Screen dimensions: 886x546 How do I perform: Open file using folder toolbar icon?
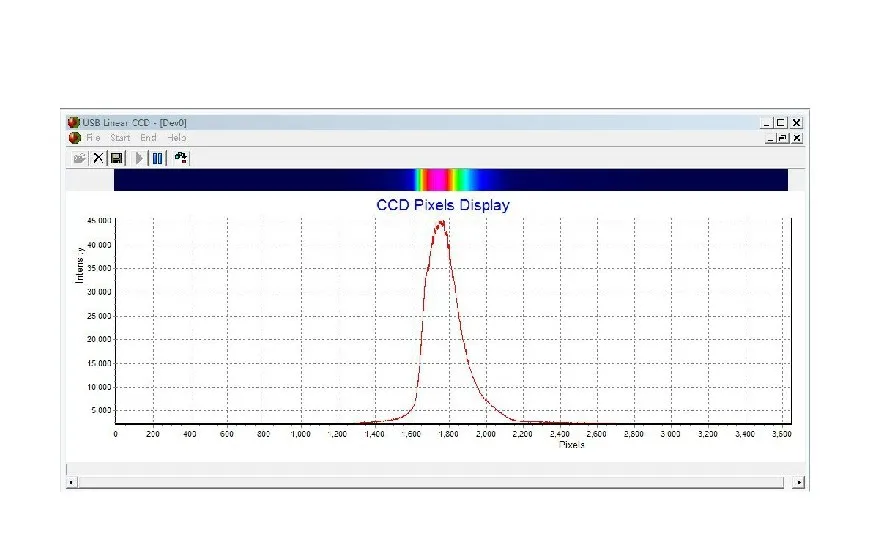click(80, 158)
